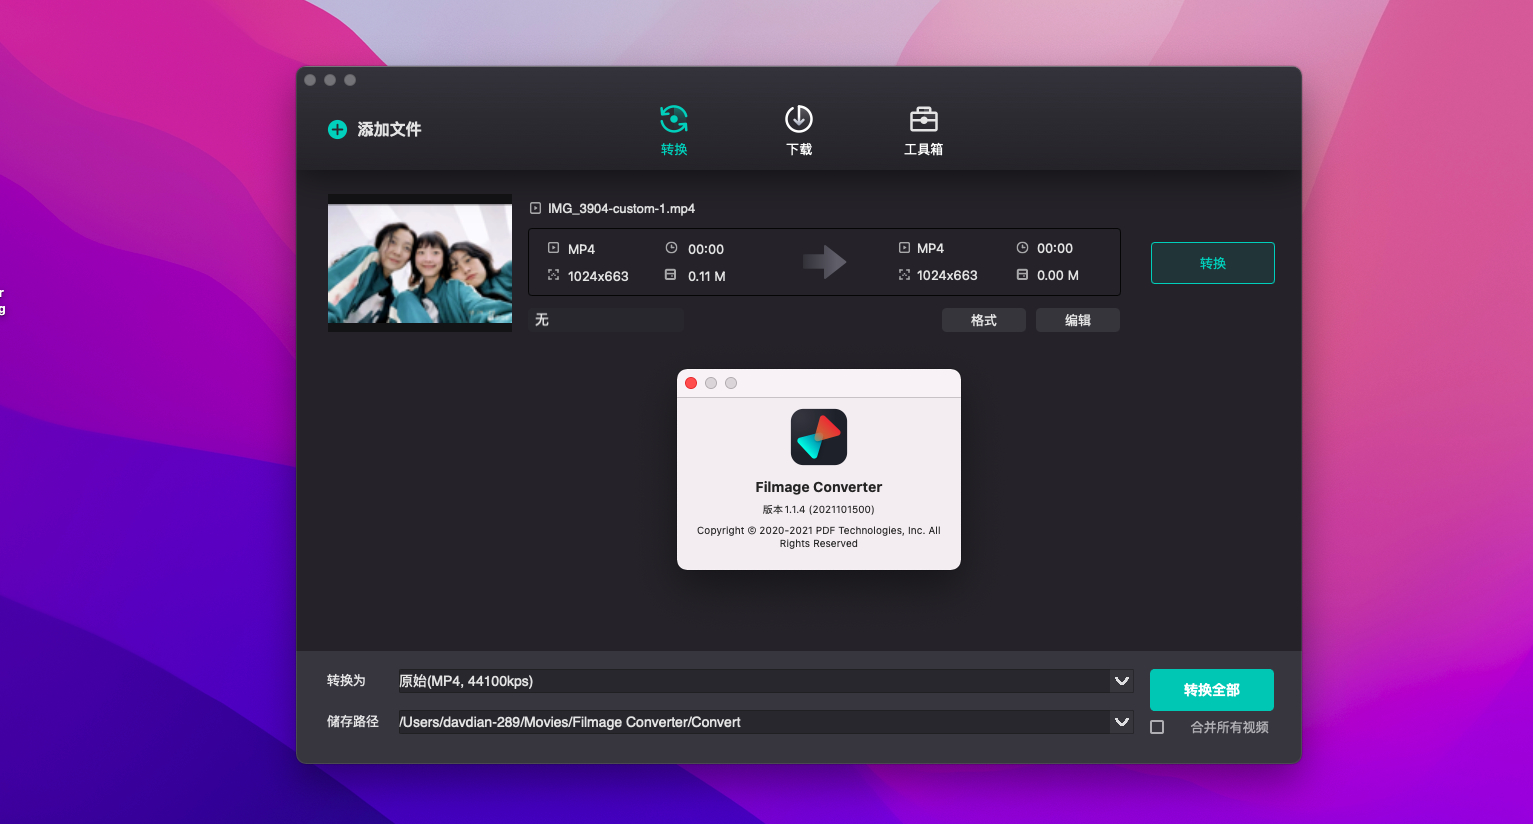Click the 无 subtitle field
This screenshot has height=824, width=1533.
point(606,320)
